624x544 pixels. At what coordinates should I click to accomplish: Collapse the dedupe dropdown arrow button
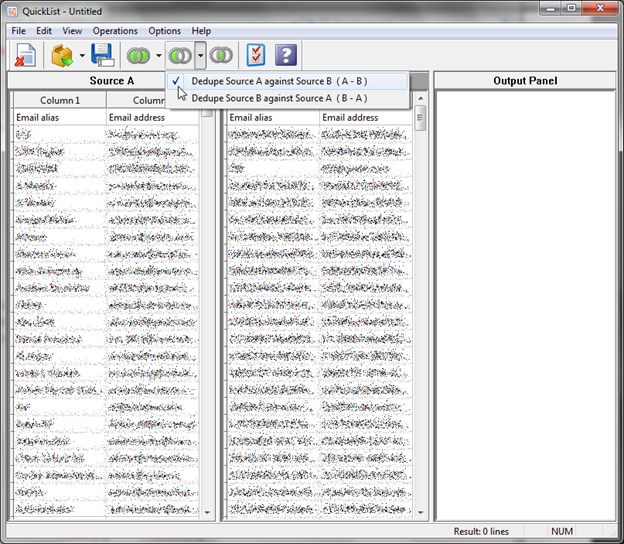(x=200, y=55)
